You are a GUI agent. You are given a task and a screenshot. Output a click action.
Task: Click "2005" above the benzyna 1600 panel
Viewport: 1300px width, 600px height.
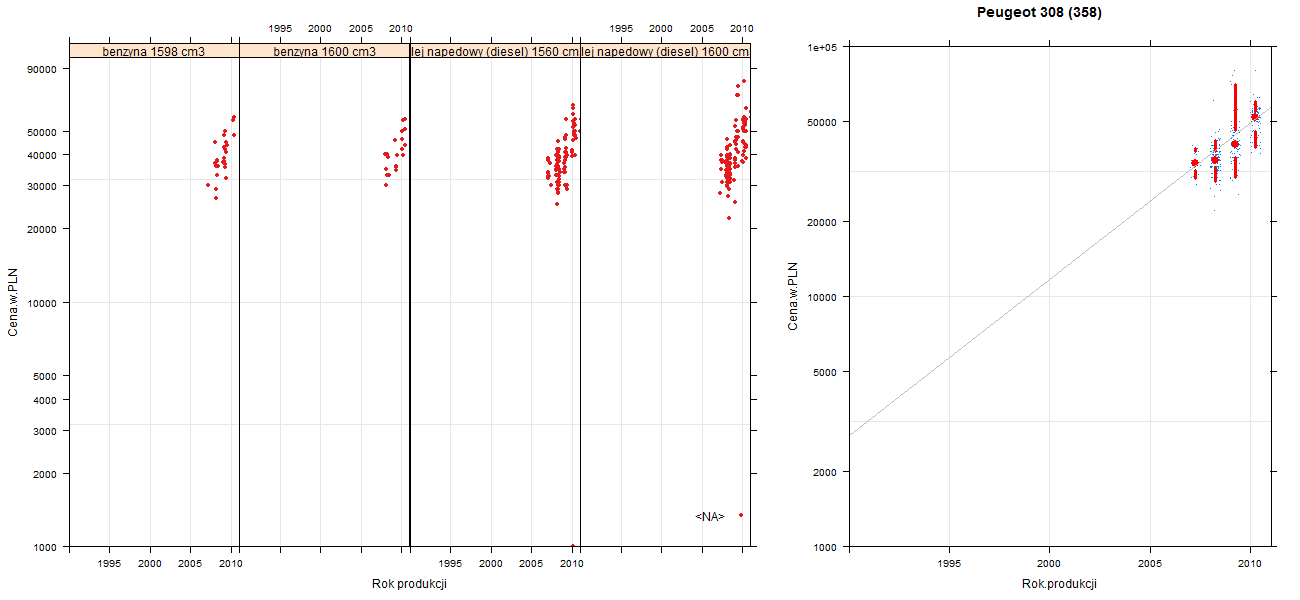361,28
